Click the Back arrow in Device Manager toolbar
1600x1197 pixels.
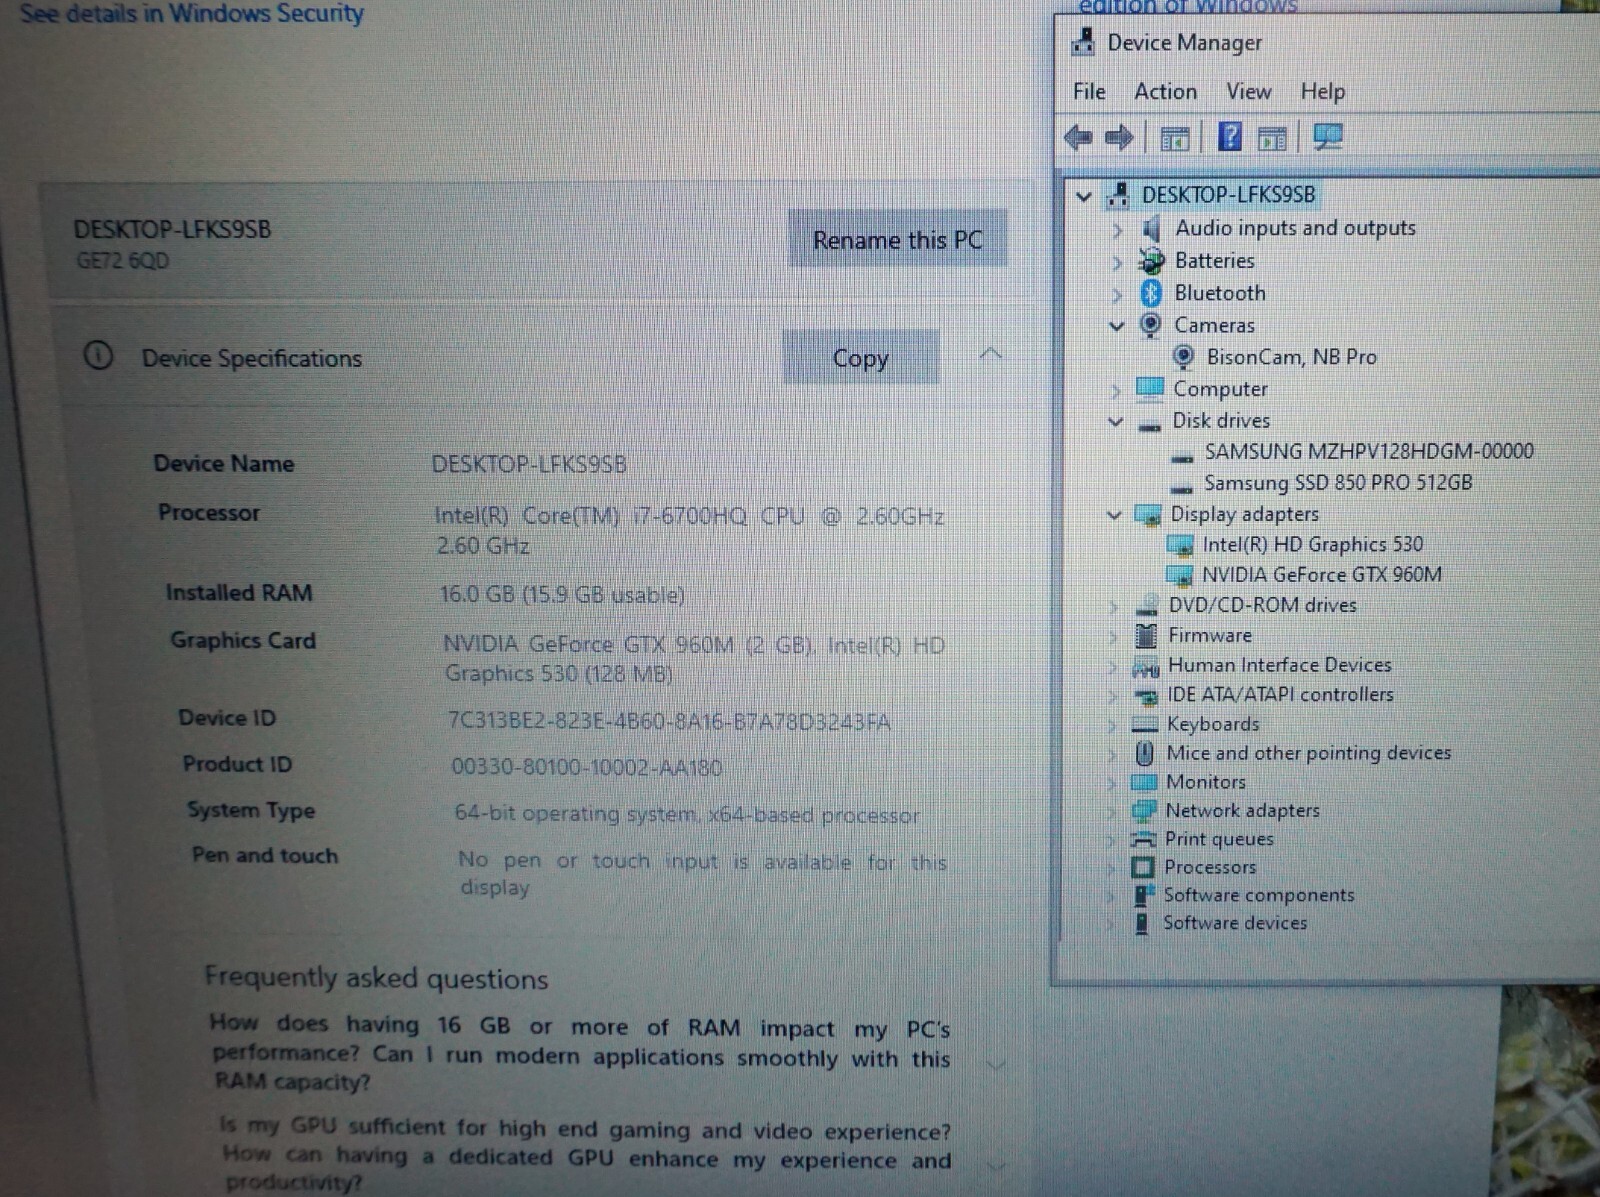1078,137
